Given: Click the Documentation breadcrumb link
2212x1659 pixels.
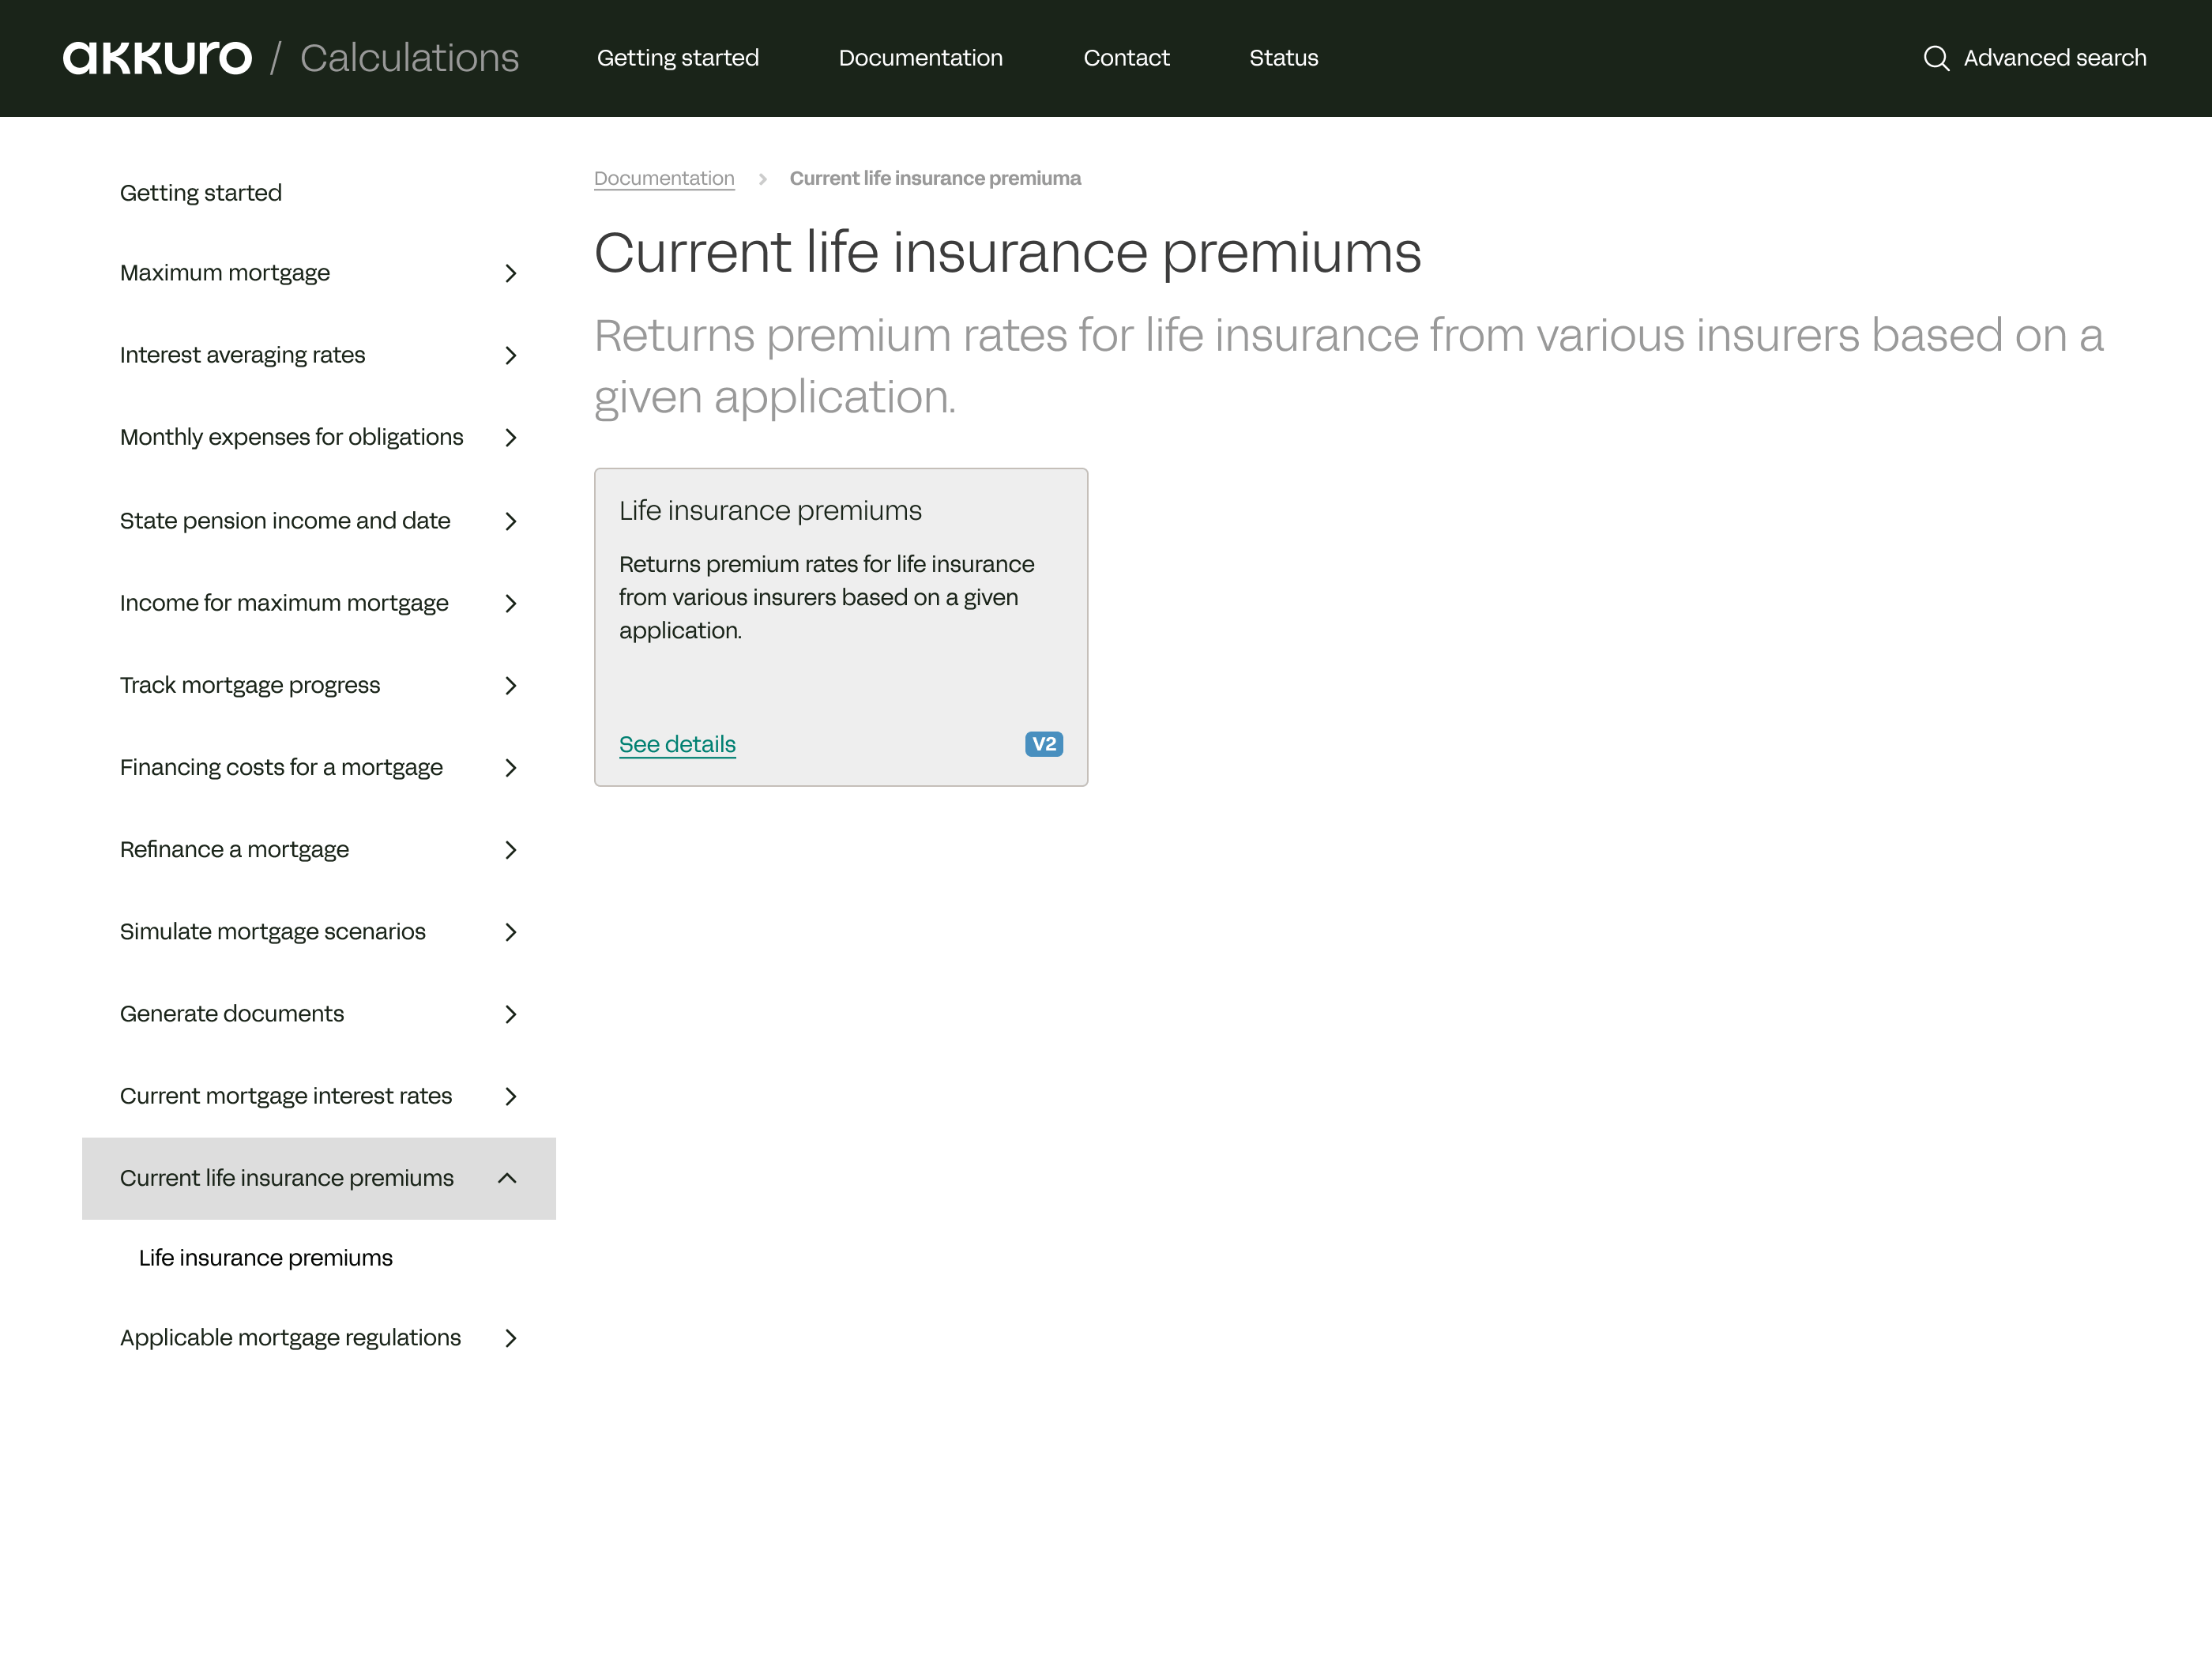Looking at the screenshot, I should [x=664, y=178].
